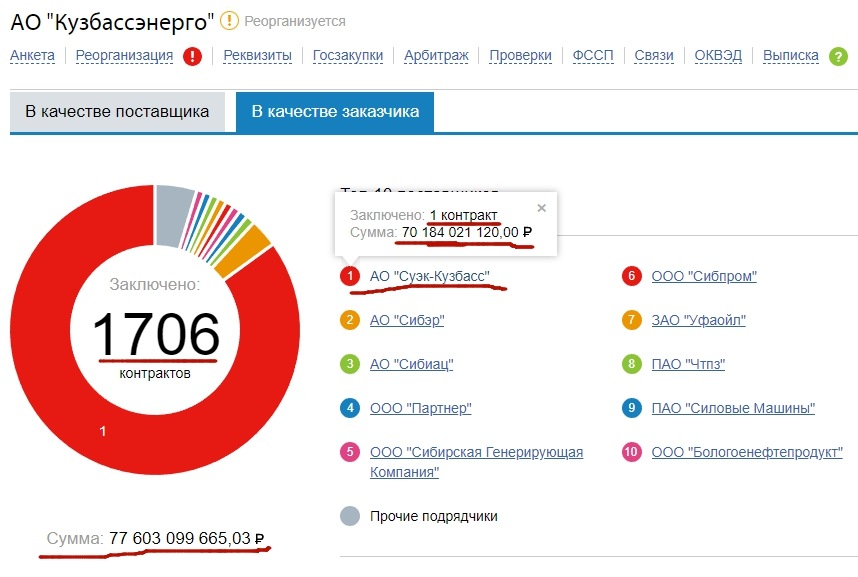Open the ОКВЭД section
The image size is (858, 577).
[x=718, y=55]
